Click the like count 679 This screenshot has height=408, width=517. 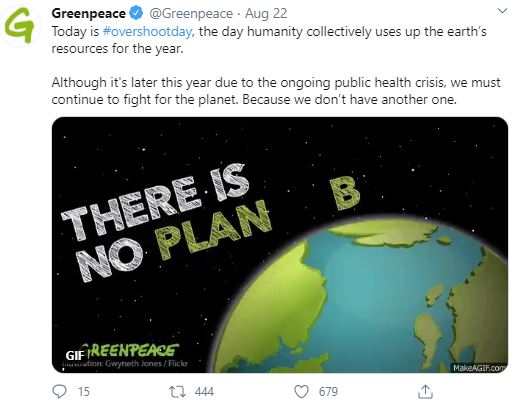(328, 392)
